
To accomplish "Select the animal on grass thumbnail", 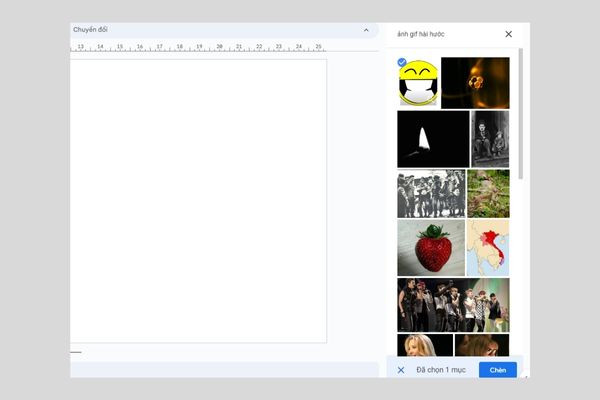I will (488, 194).
